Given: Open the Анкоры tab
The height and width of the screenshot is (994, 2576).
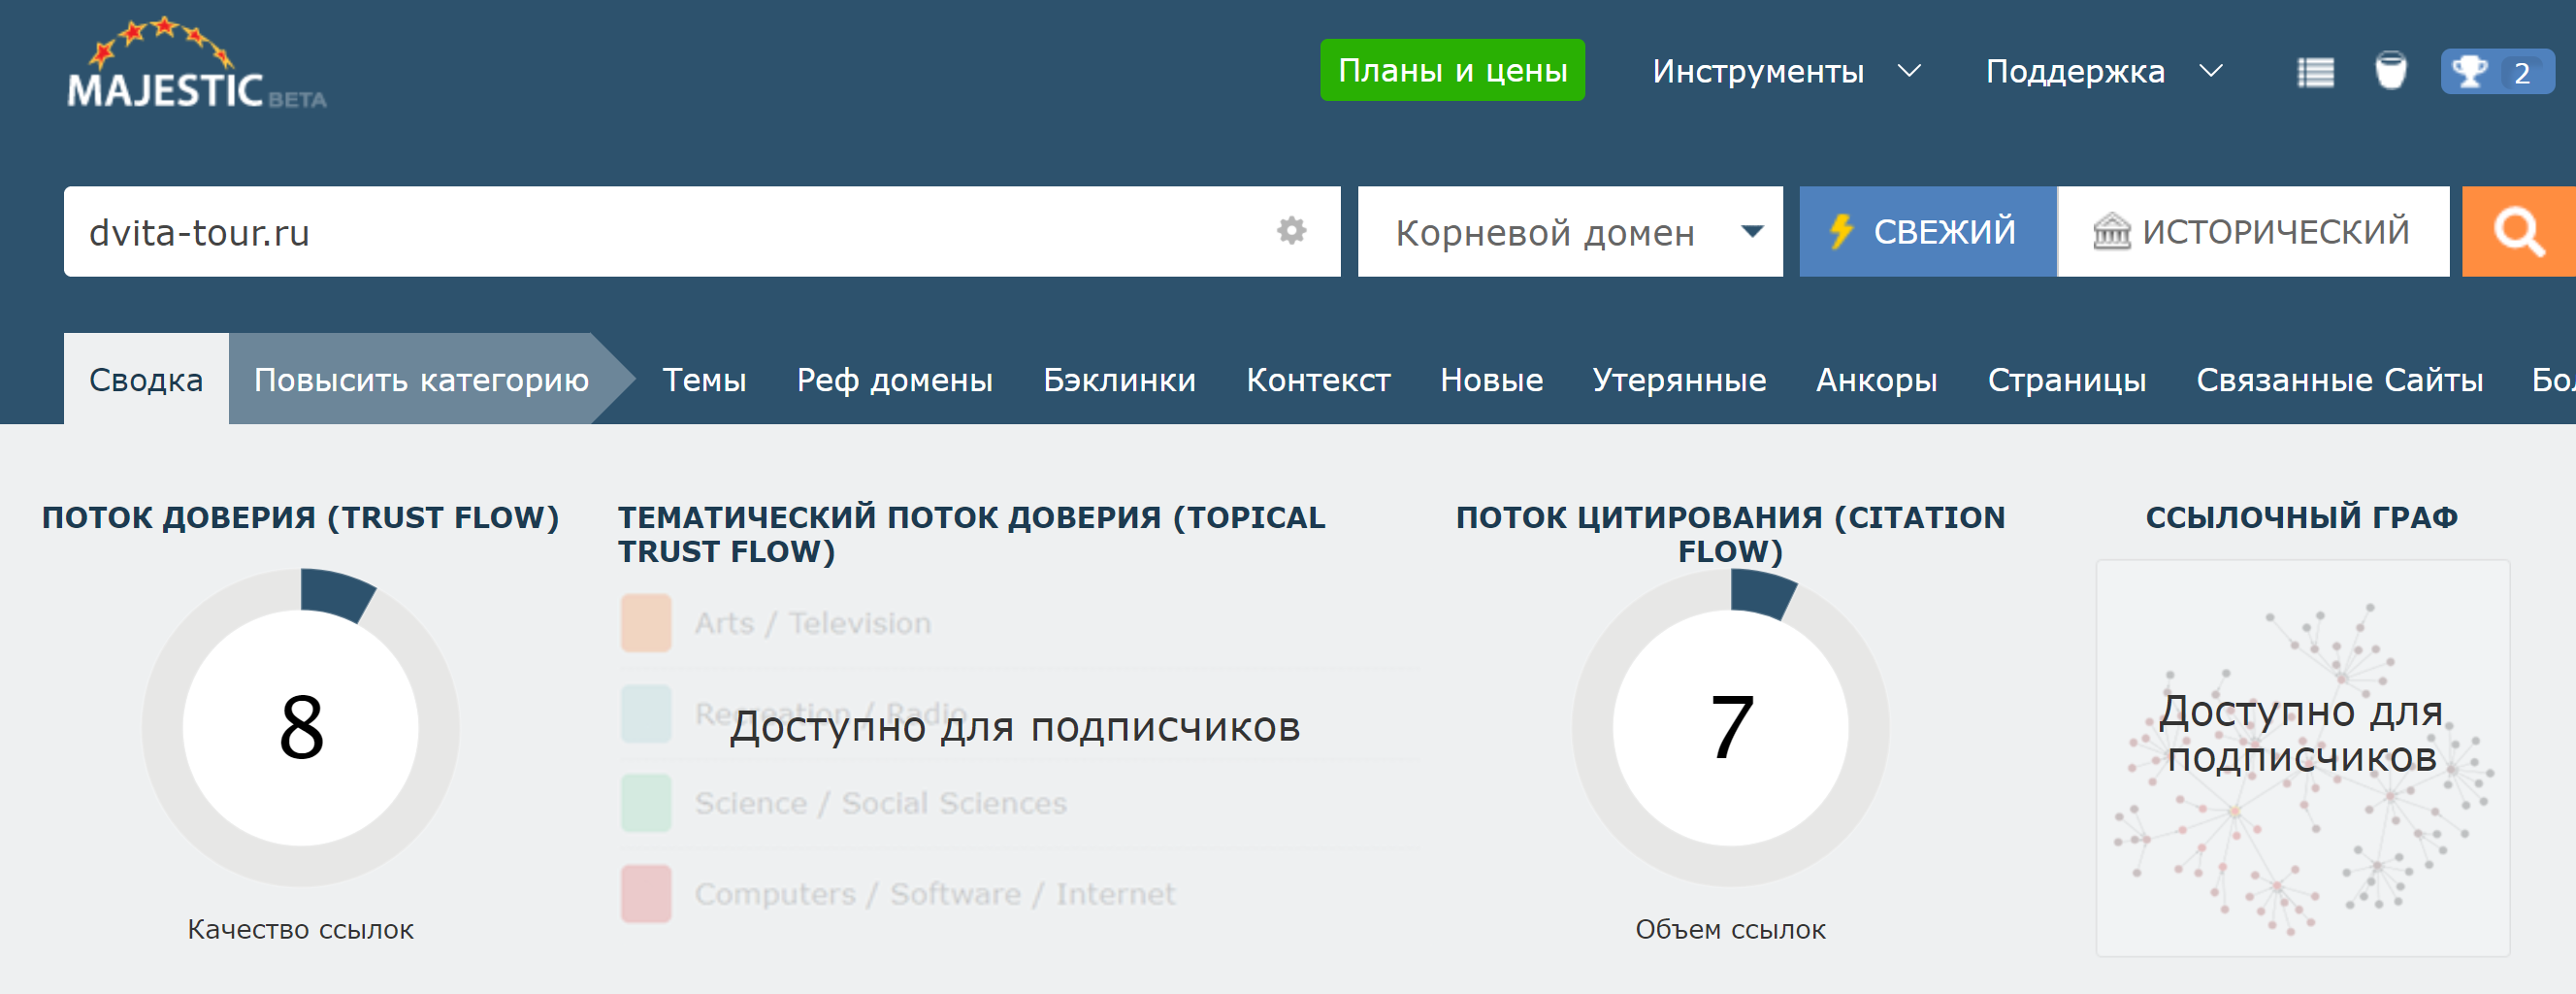Looking at the screenshot, I should pos(1876,380).
